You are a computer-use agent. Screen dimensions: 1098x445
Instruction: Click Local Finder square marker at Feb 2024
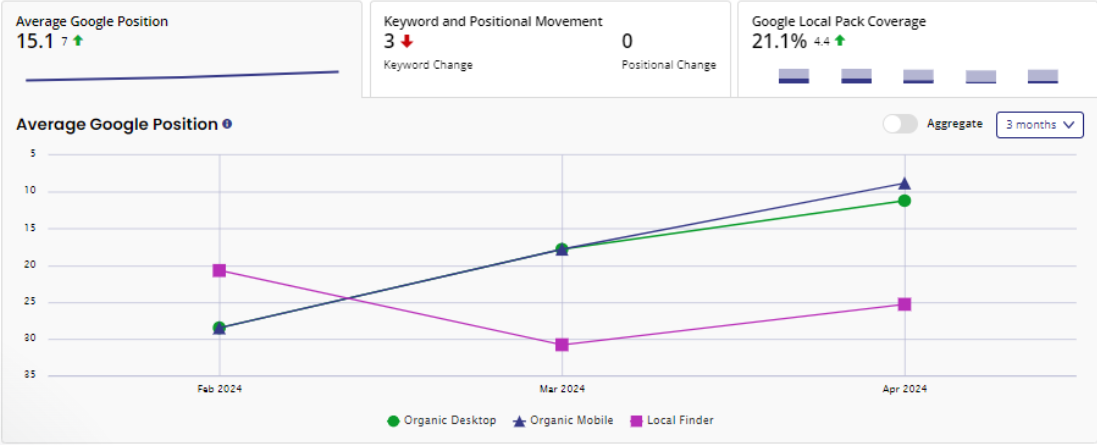(x=219, y=270)
